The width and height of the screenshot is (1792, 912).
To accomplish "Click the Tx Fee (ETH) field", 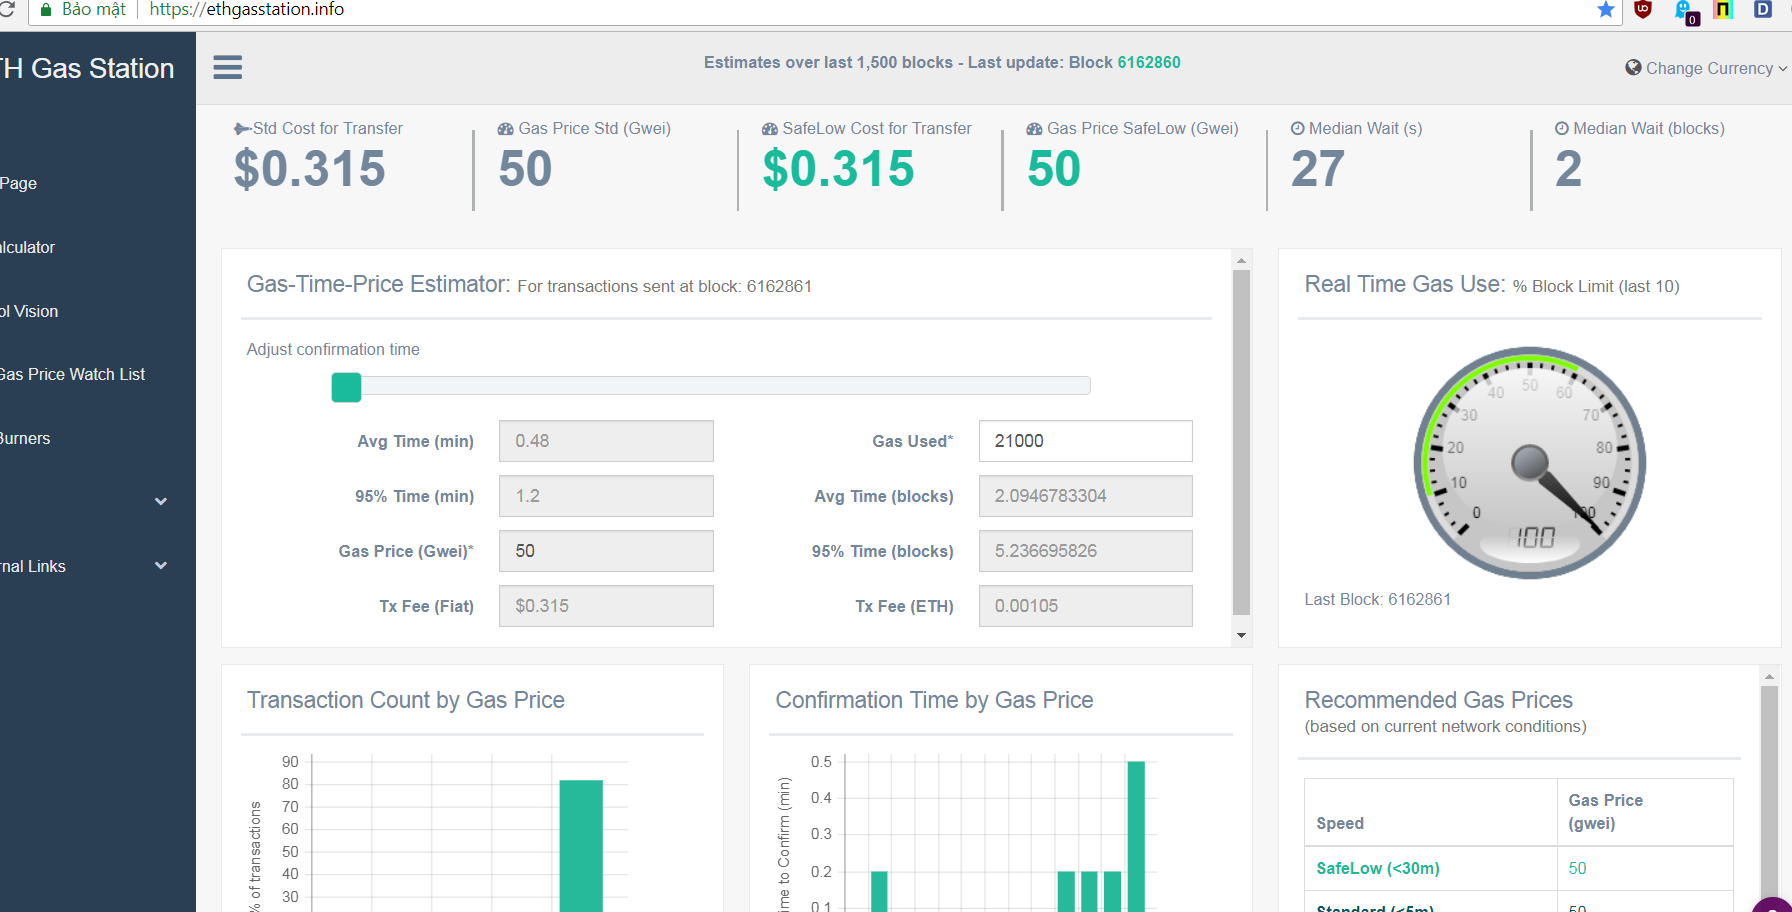I will pyautogui.click(x=1085, y=606).
